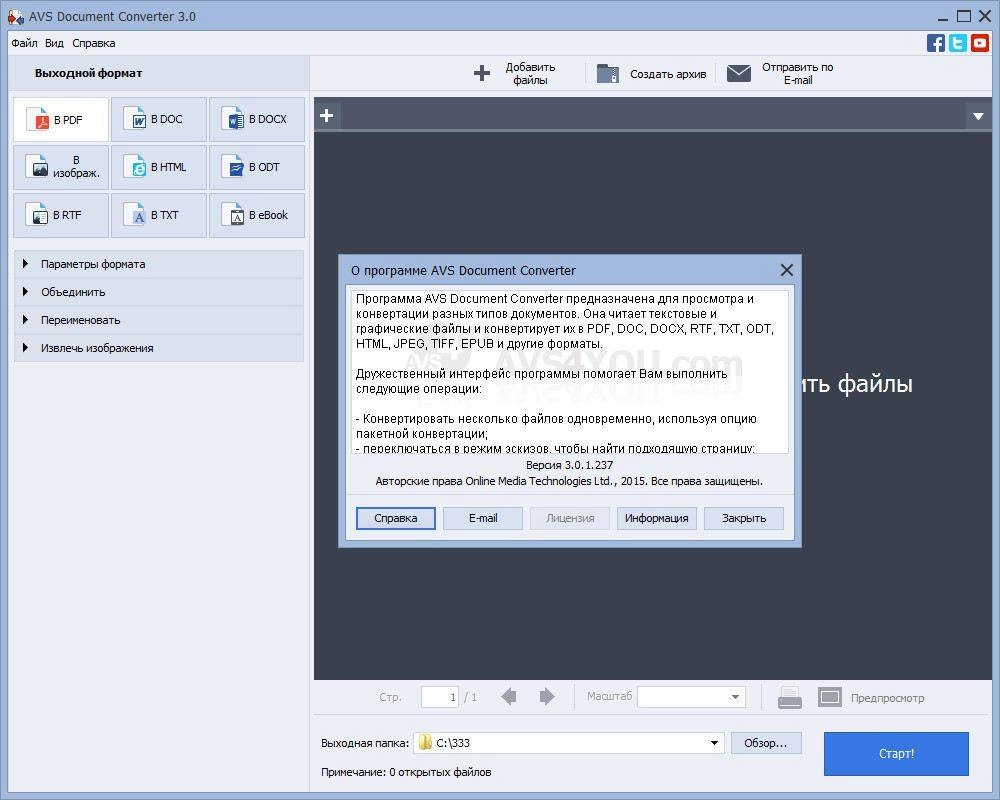The height and width of the screenshot is (800, 1000).
Task: Click the Выходная папка label
Action: coord(365,743)
